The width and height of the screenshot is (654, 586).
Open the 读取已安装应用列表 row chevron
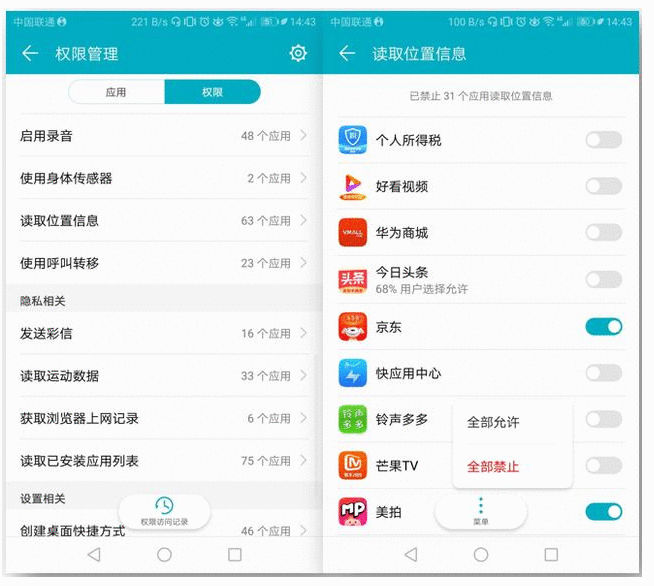304,460
